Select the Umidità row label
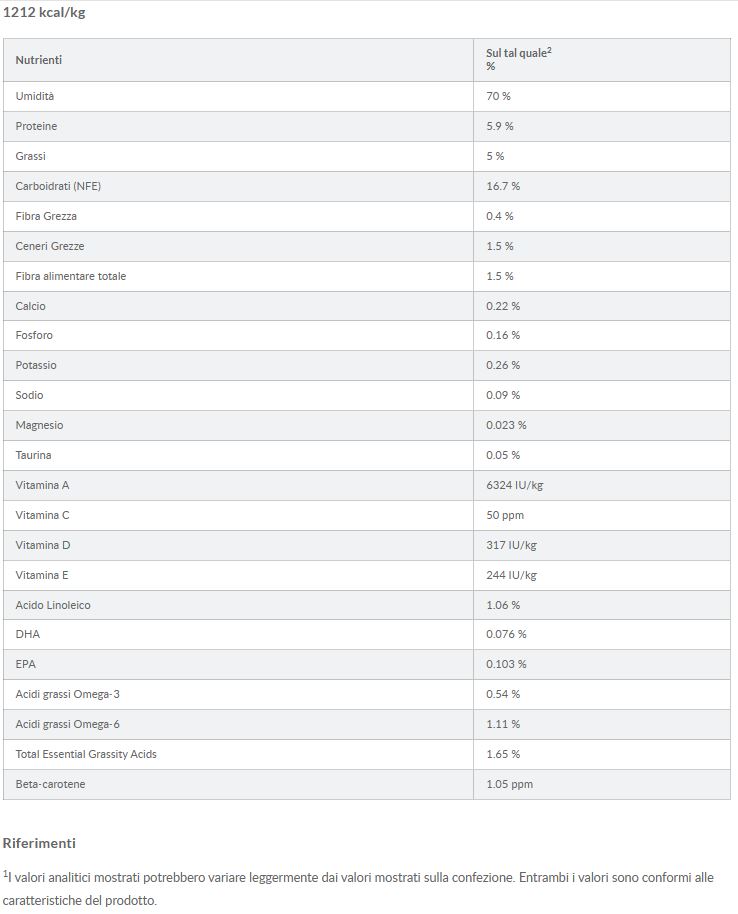738x914 pixels. (34, 96)
